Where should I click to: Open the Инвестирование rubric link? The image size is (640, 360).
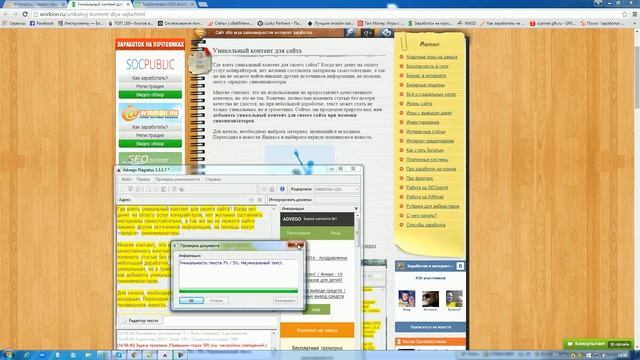422,122
